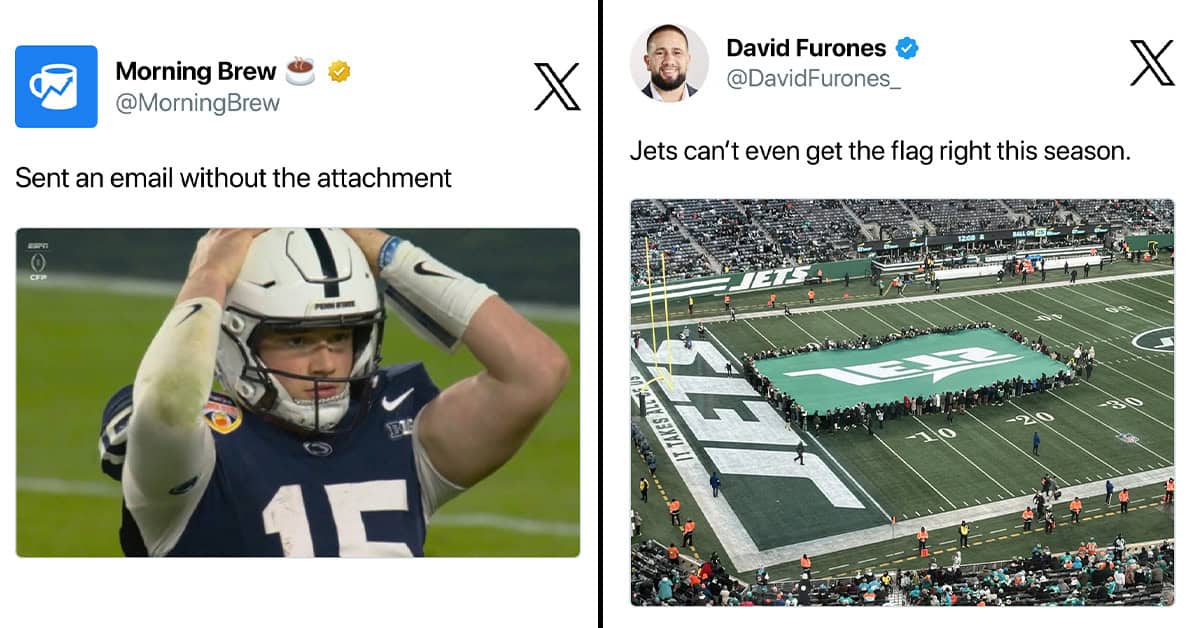Click the X logo on the Morning Brew tweet
1200x628 pixels.
point(557,88)
